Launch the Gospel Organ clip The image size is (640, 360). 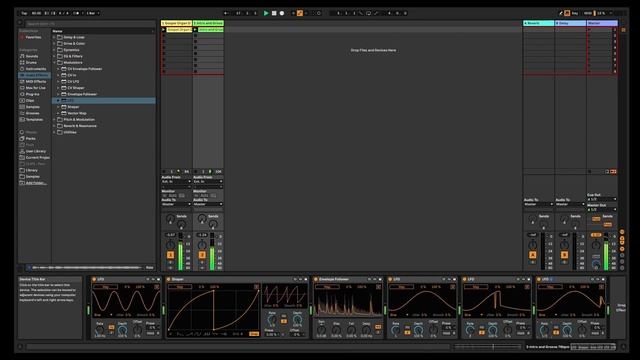[163, 30]
